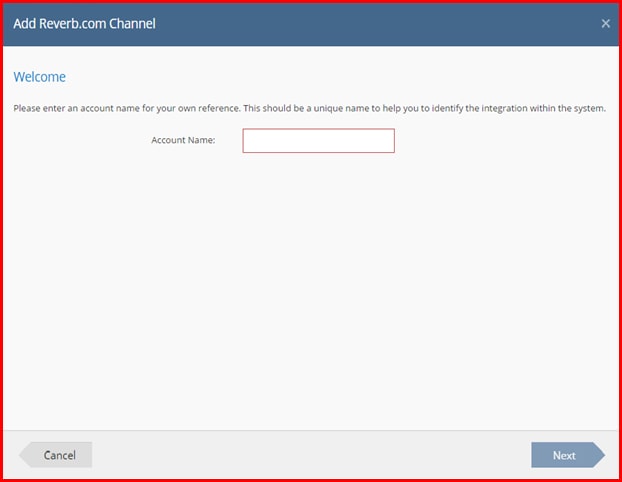Click the 'Account Name:' label
622x482 pixels.
183,140
